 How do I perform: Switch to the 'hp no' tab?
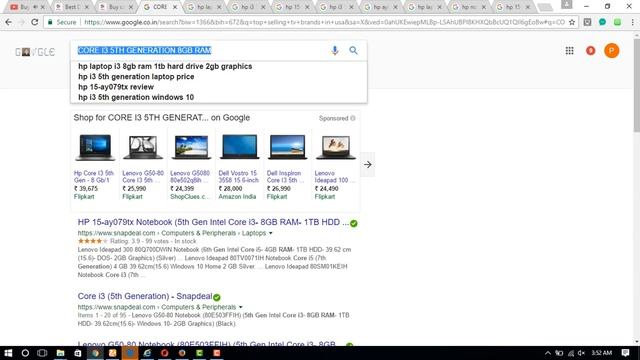[x=468, y=7]
